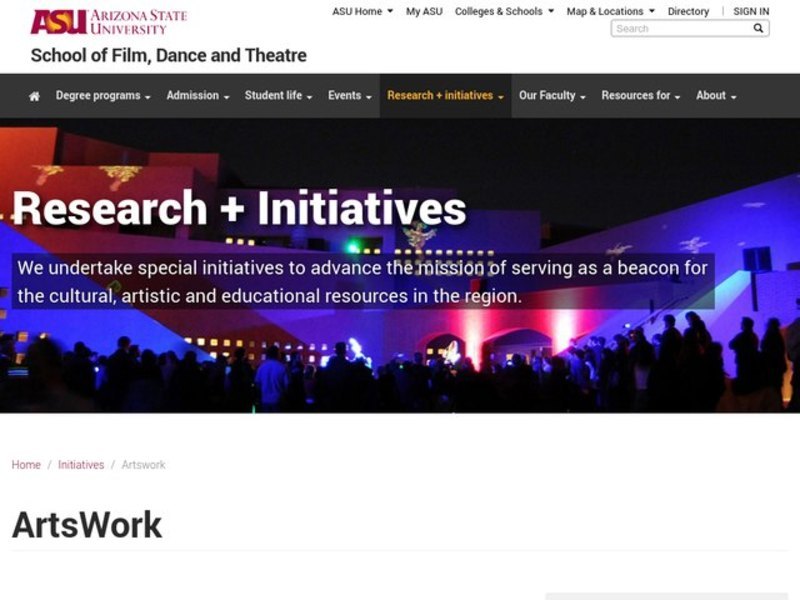Click the Home breadcrumb link
Viewport: 800px width, 600px height.
pyautogui.click(x=26, y=465)
